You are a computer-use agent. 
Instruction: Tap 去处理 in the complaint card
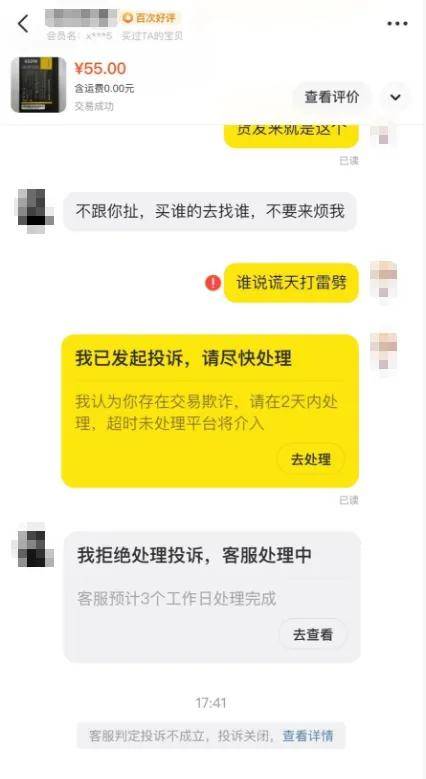(311, 459)
